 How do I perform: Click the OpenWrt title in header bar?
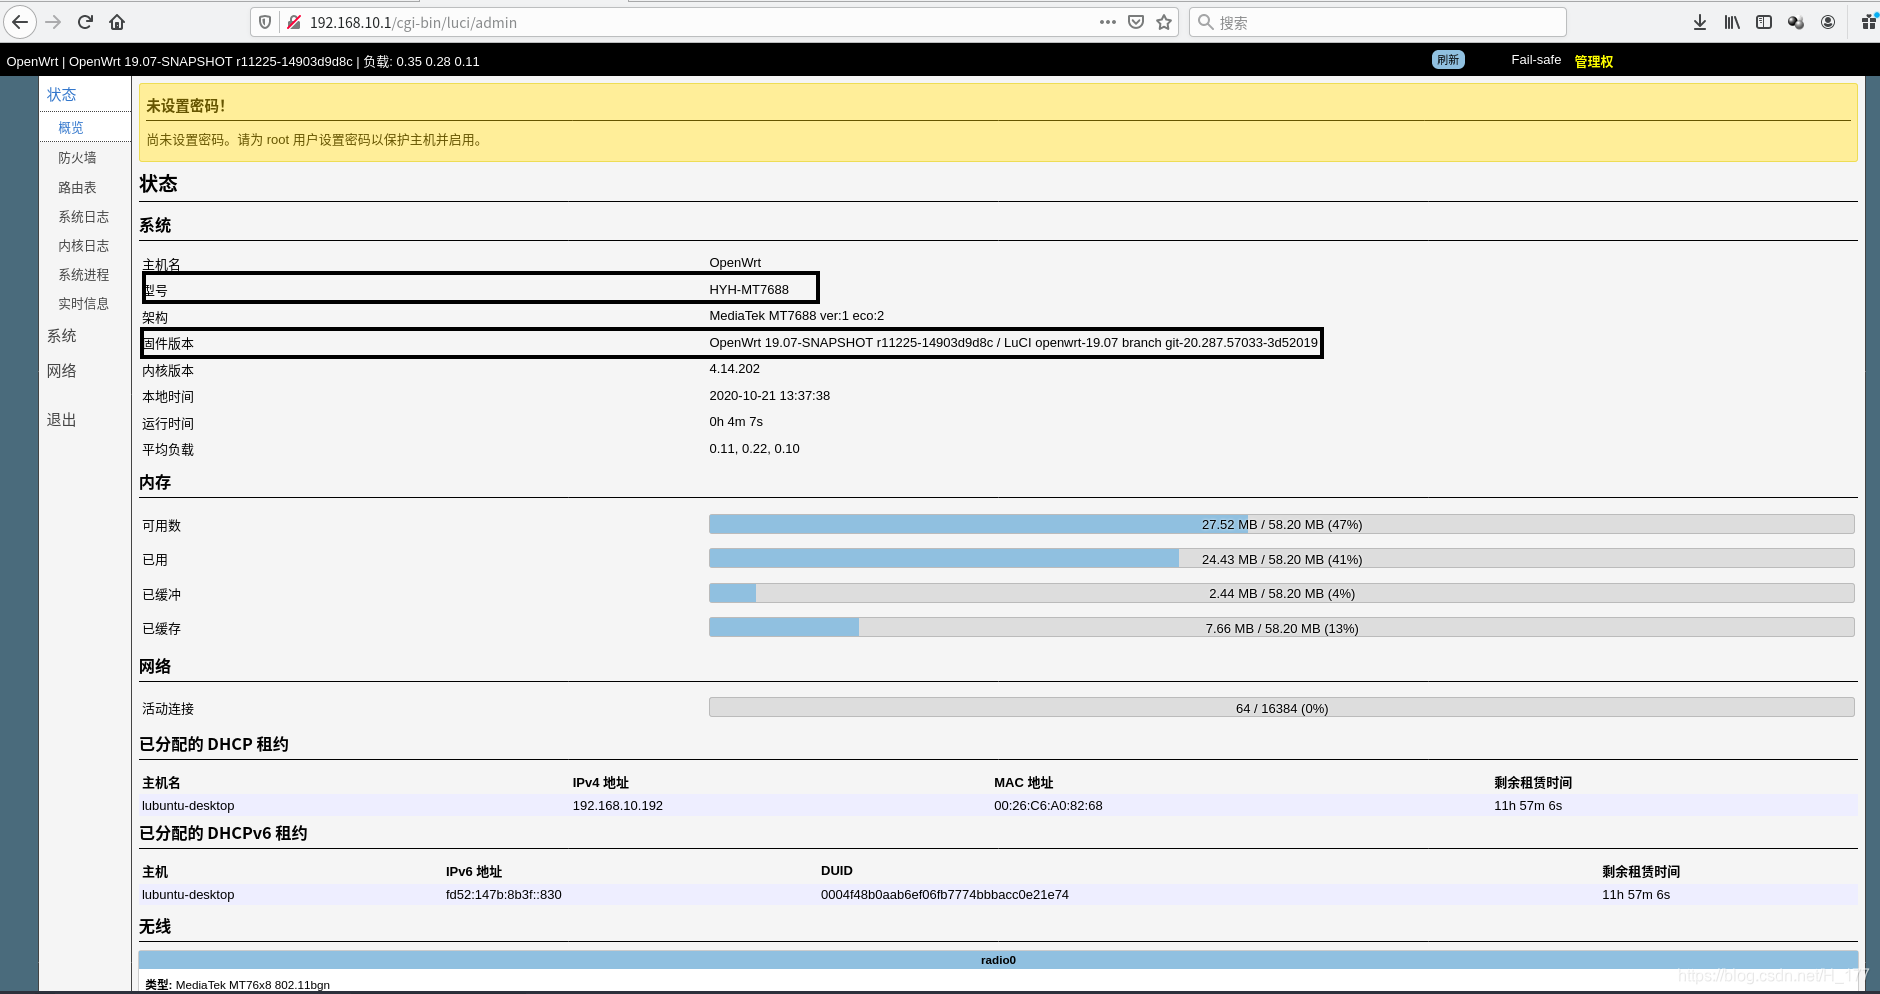pyautogui.click(x=32, y=61)
